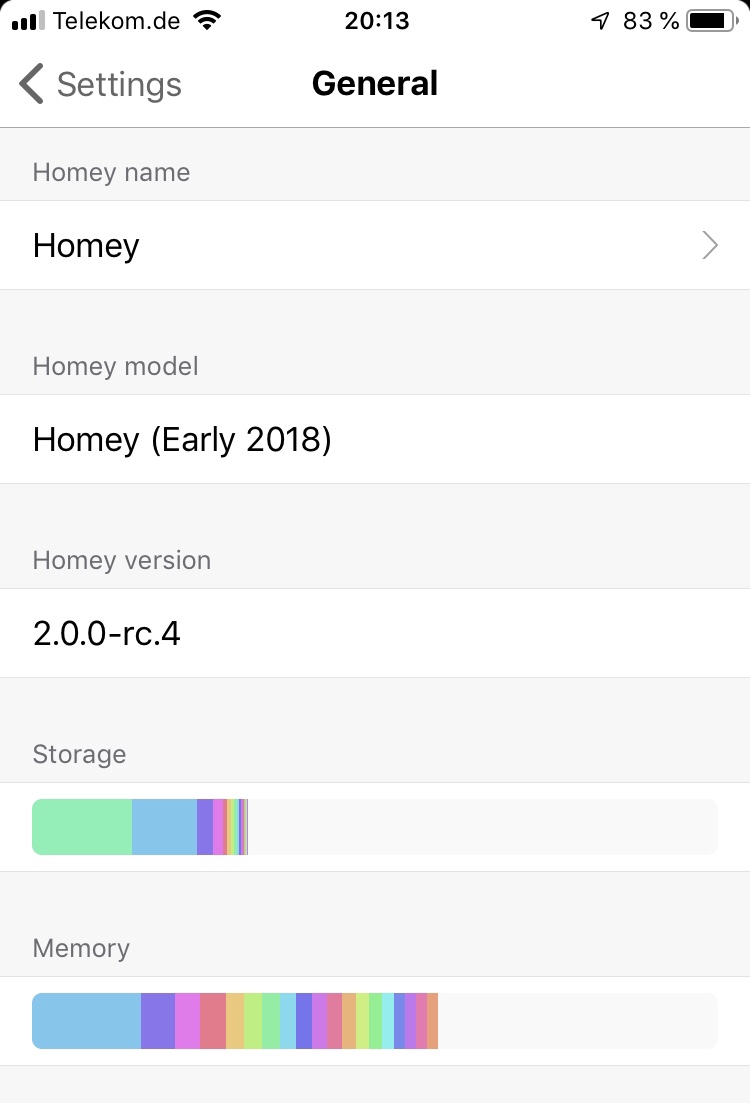Tap the blue segment in Storage bar
Viewport: 750px width, 1103px height.
164,827
